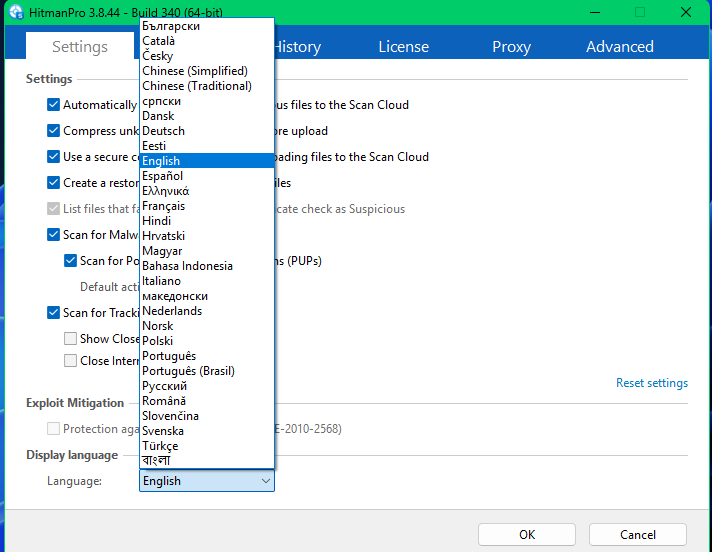Select the Settings tab
Screen dimensions: 712x552
coord(80,47)
